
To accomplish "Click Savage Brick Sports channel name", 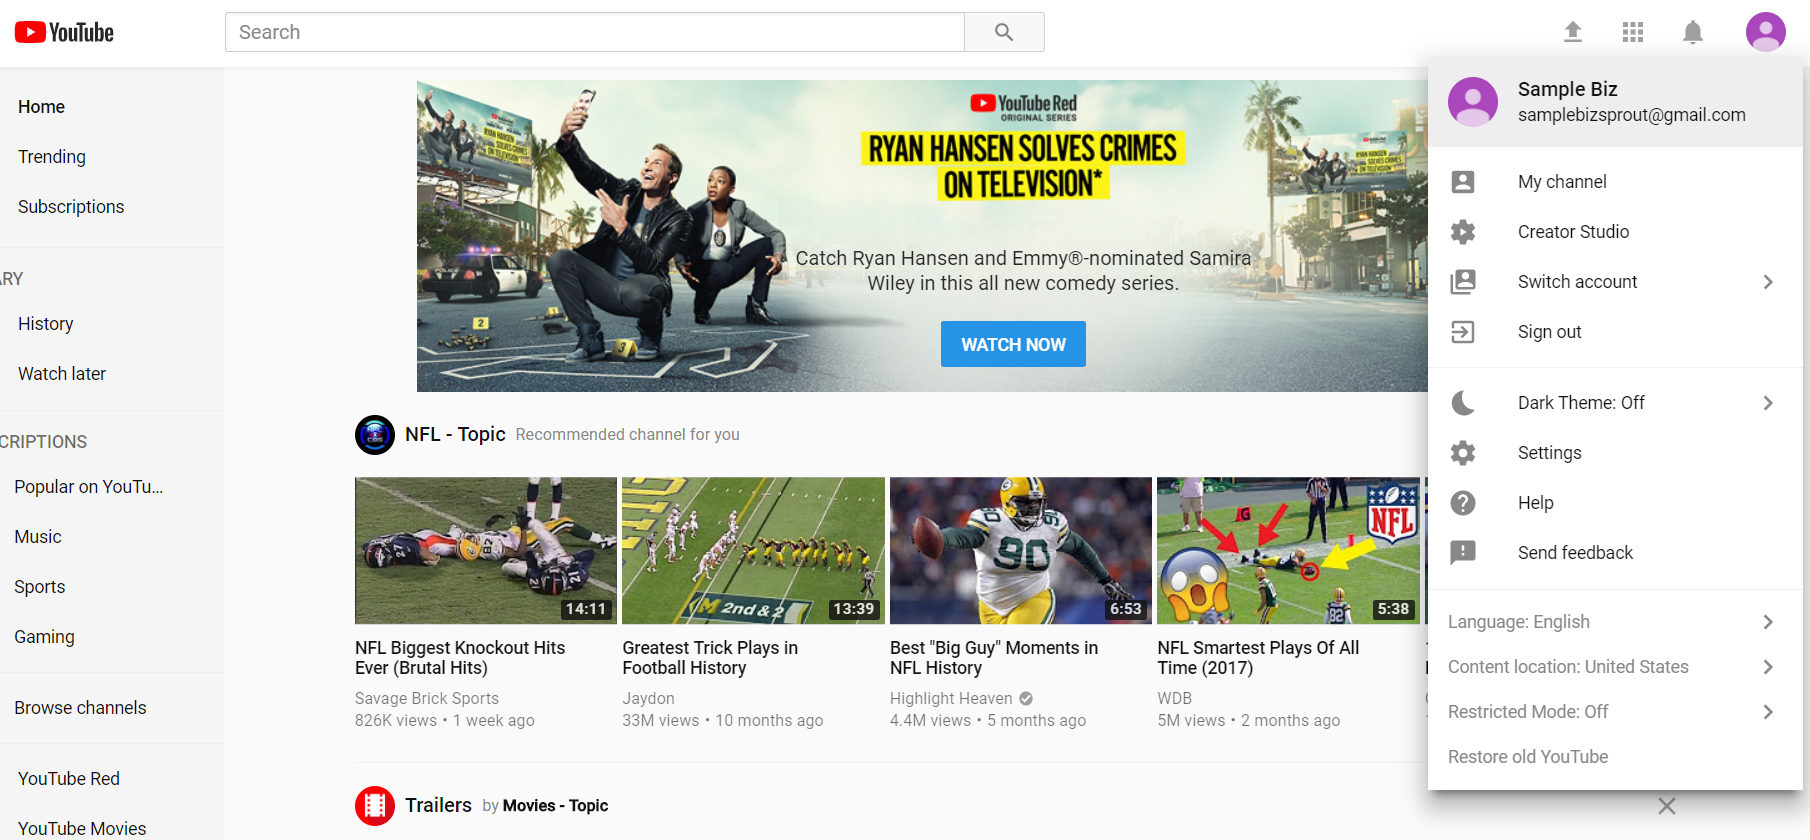I will tap(427, 698).
